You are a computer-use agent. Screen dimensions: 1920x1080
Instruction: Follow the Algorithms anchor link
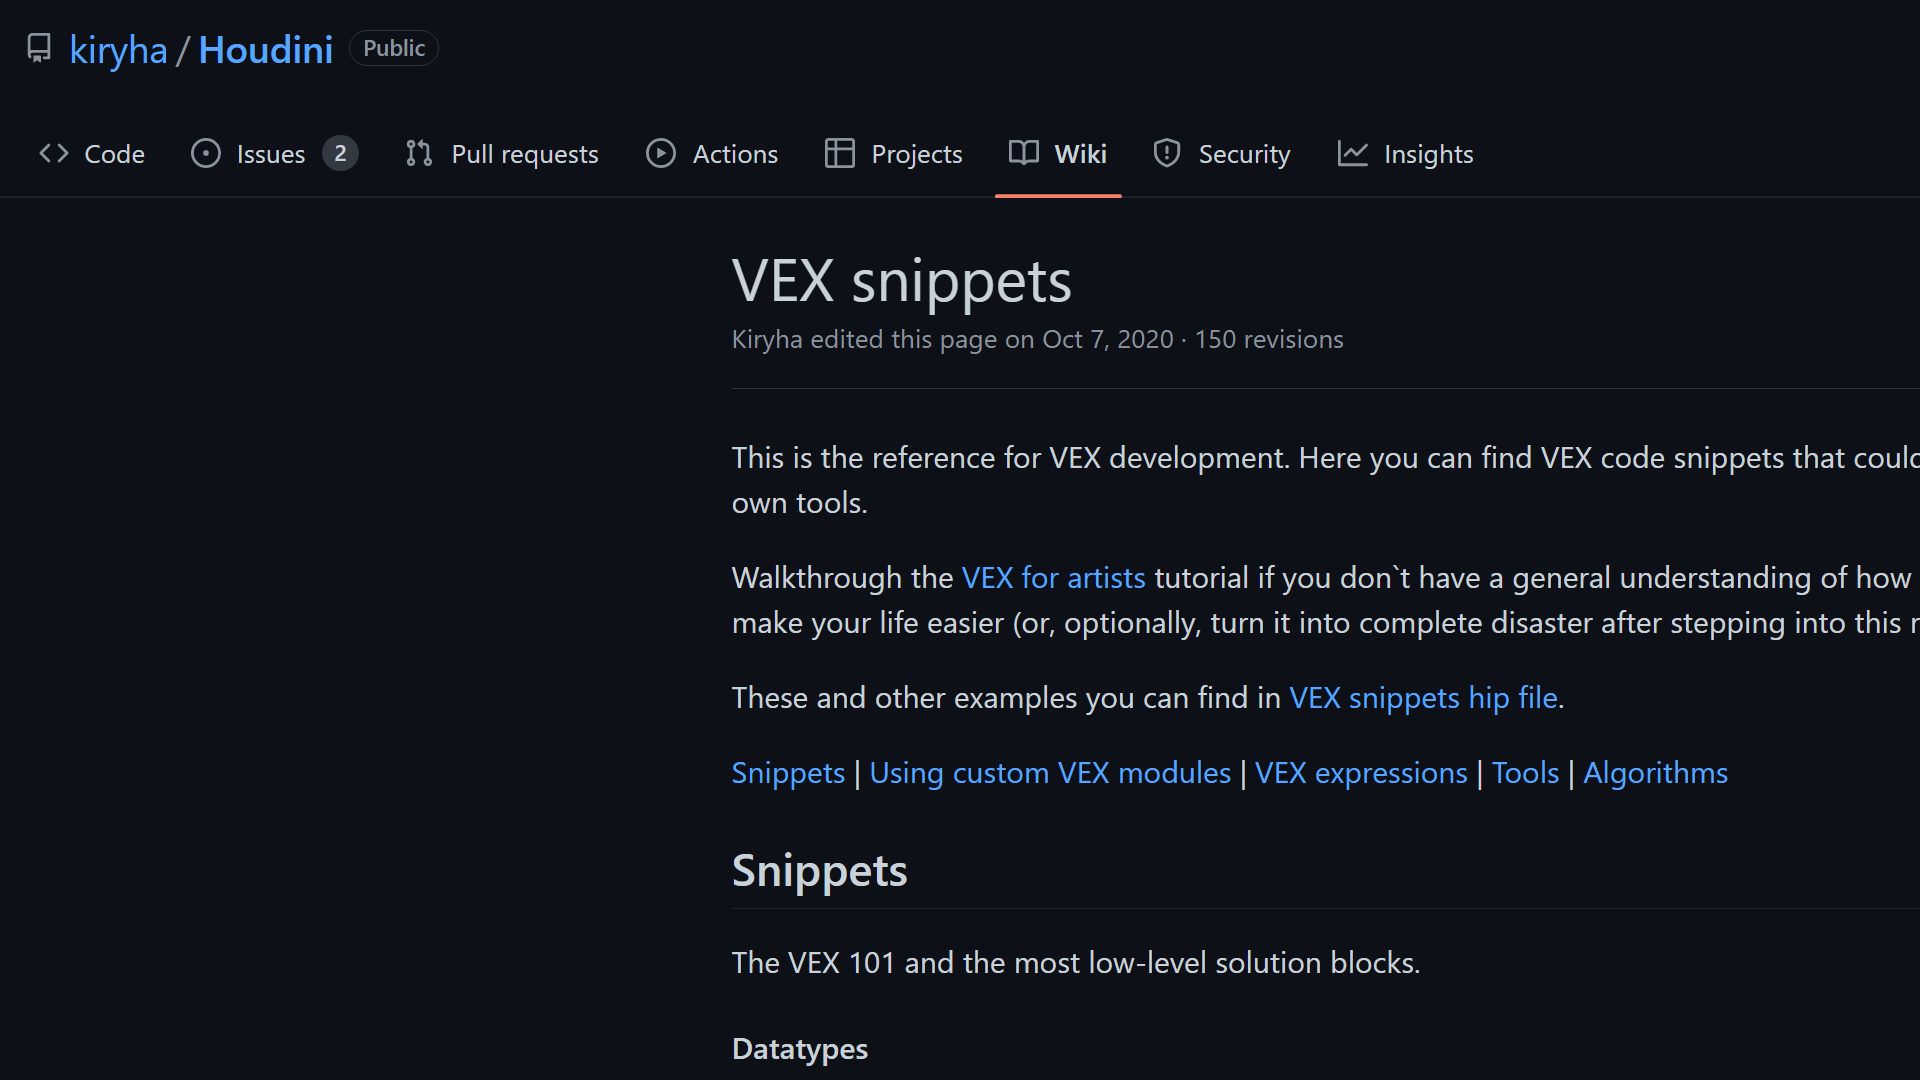1655,773
